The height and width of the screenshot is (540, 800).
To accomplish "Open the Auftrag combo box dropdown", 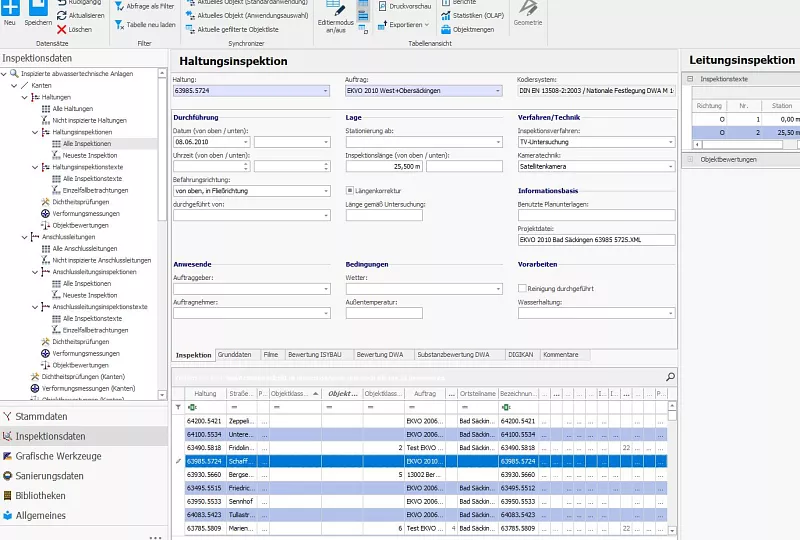I will pyautogui.click(x=497, y=91).
